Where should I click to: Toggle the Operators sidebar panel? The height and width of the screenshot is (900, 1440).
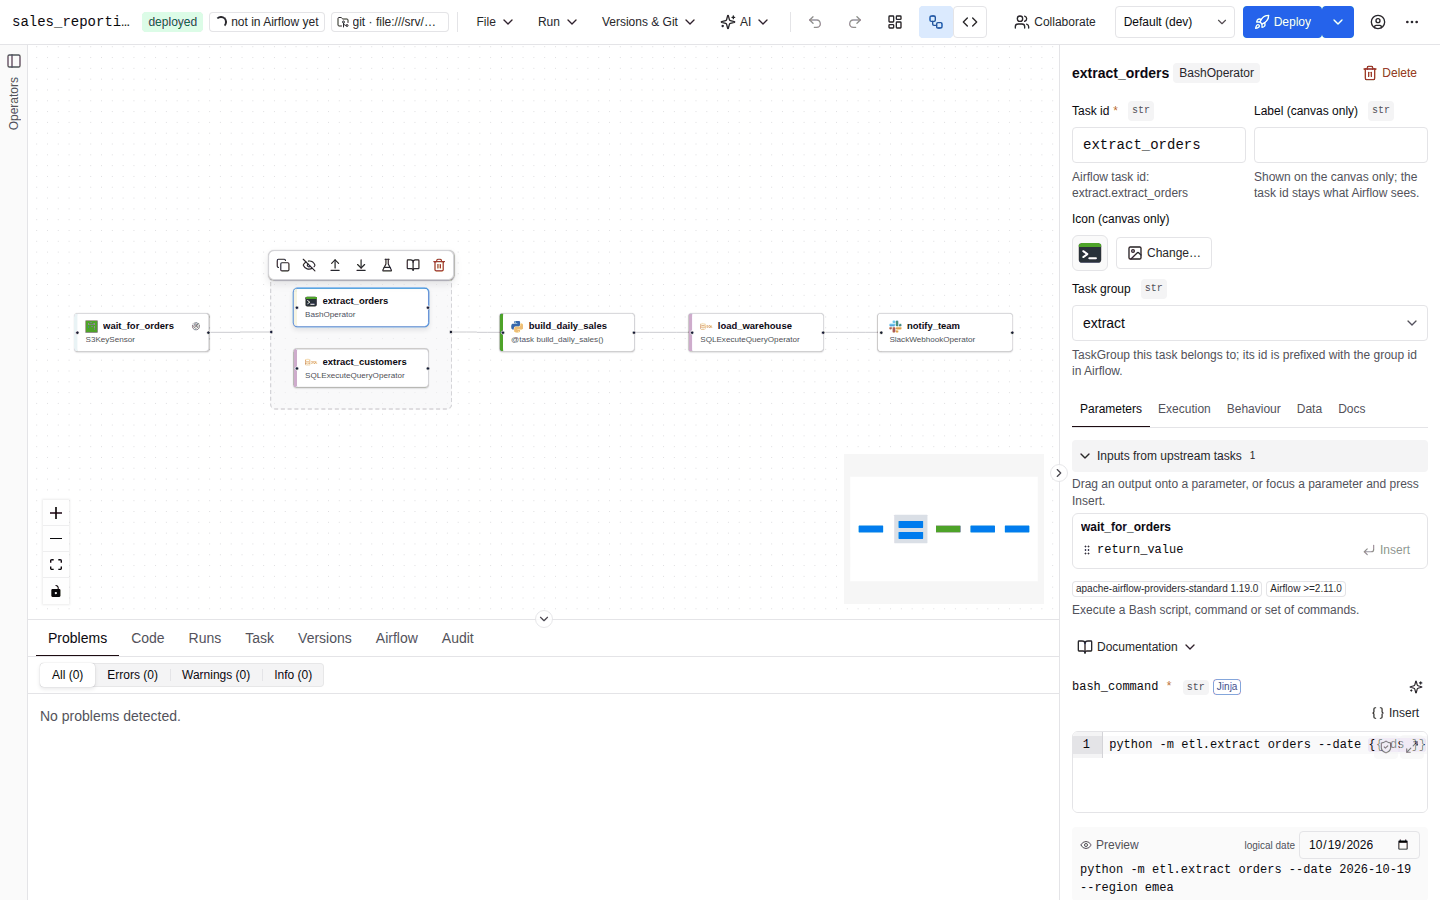14,61
